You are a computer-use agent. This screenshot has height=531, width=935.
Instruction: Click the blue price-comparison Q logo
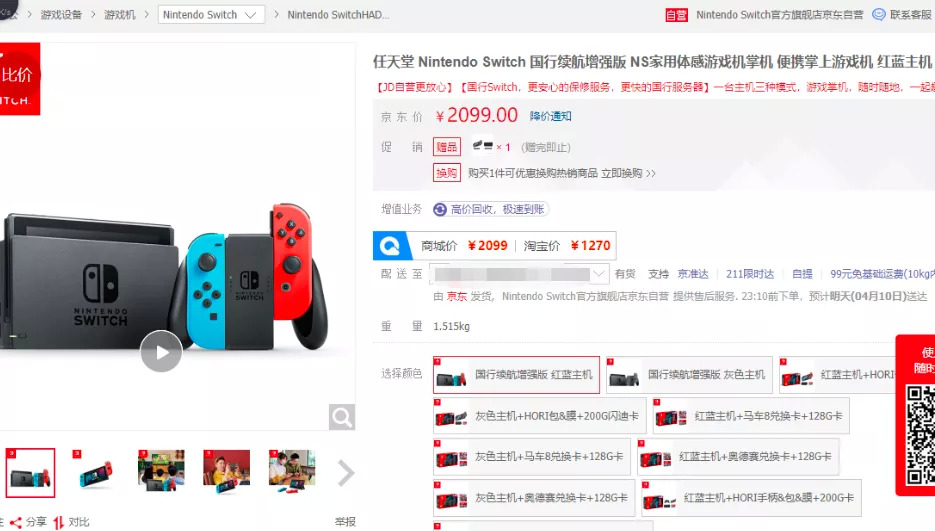(x=389, y=246)
